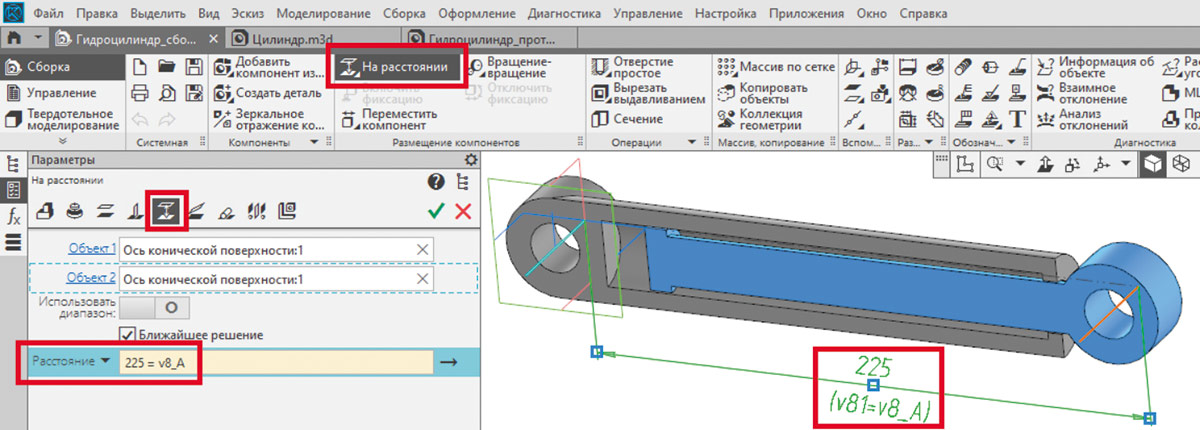Click the Сечение command
Image resolution: width=1200 pixels, height=430 pixels.
628,119
